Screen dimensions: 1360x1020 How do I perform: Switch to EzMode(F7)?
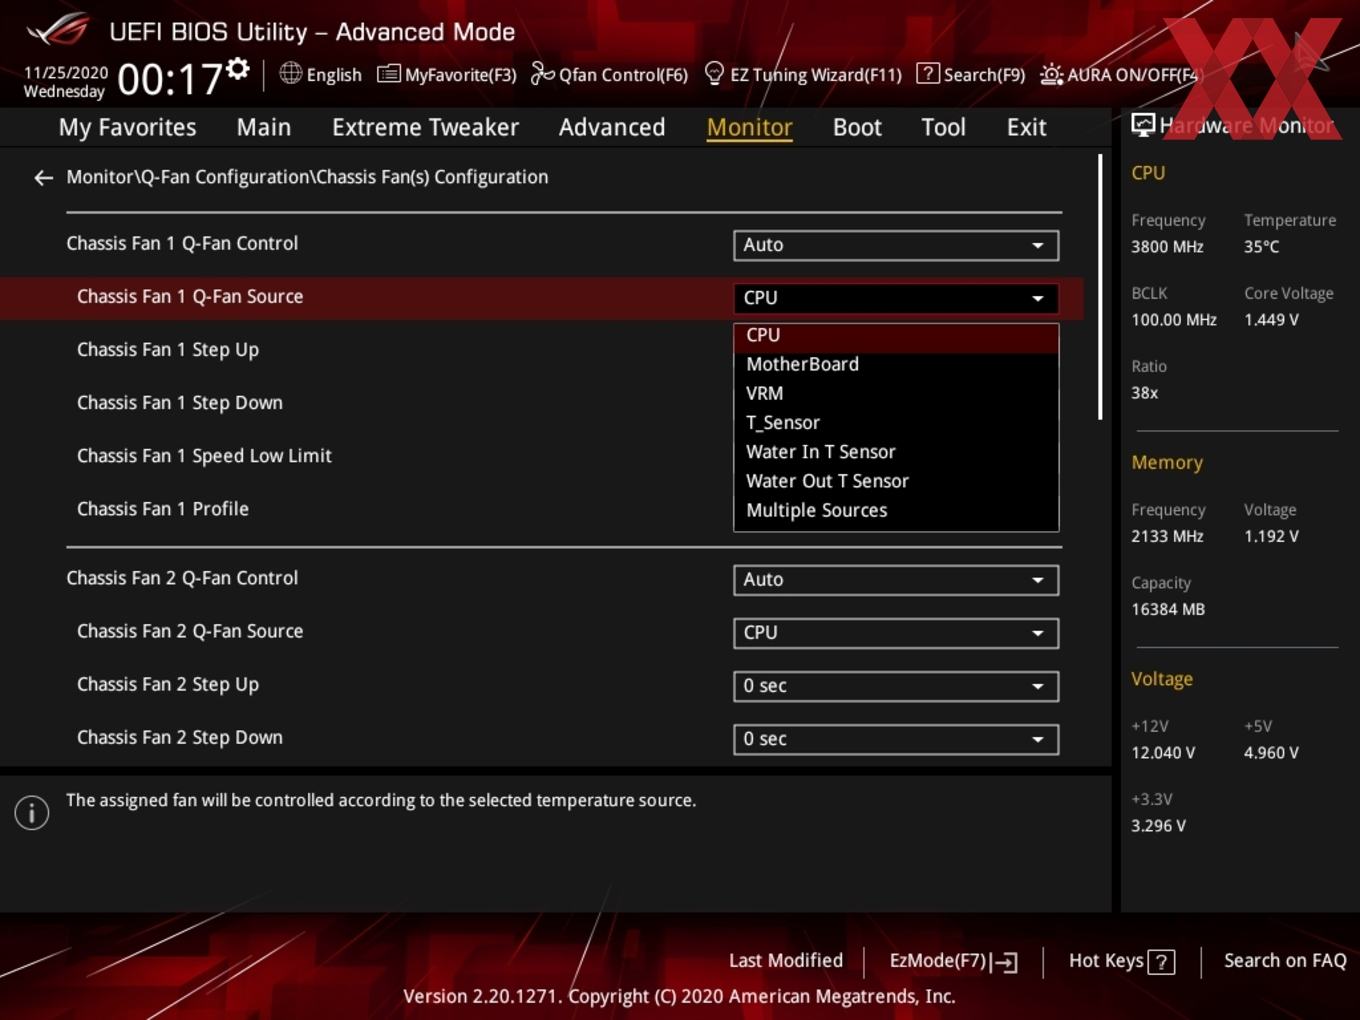(953, 961)
